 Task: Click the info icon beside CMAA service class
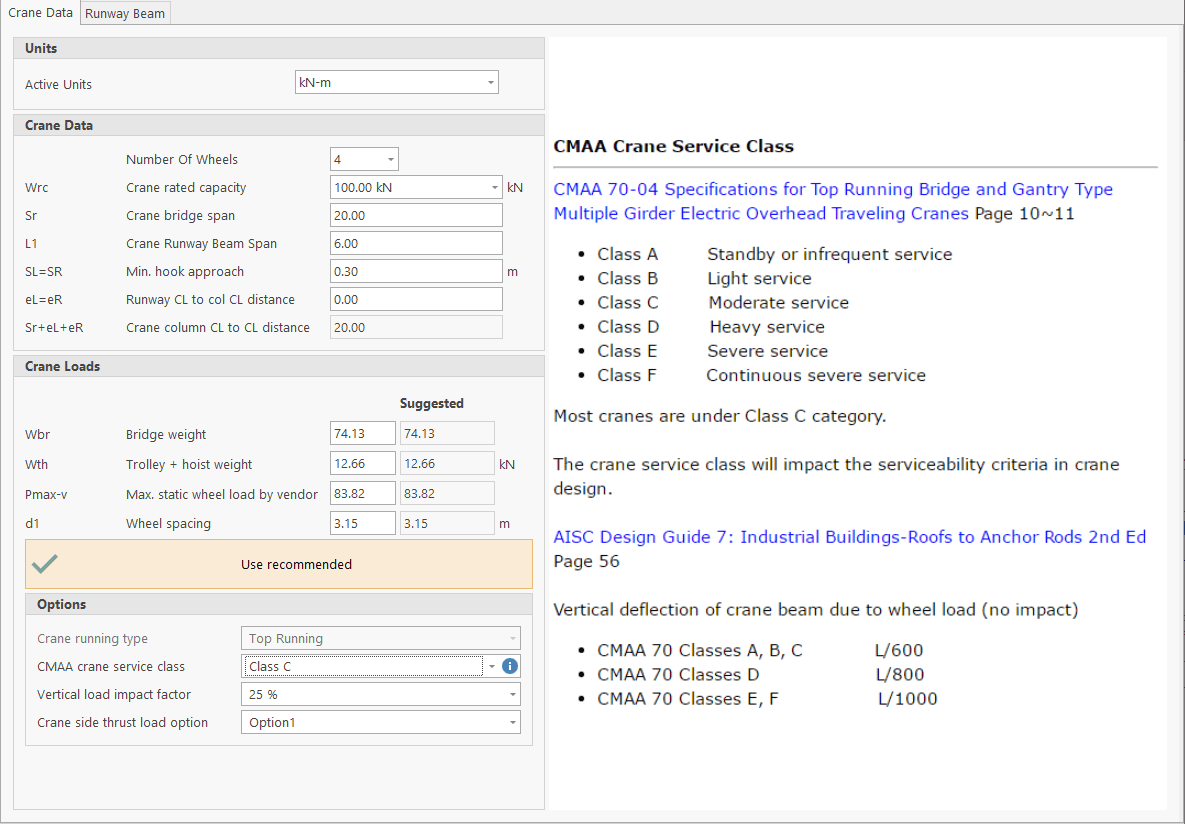(x=509, y=666)
